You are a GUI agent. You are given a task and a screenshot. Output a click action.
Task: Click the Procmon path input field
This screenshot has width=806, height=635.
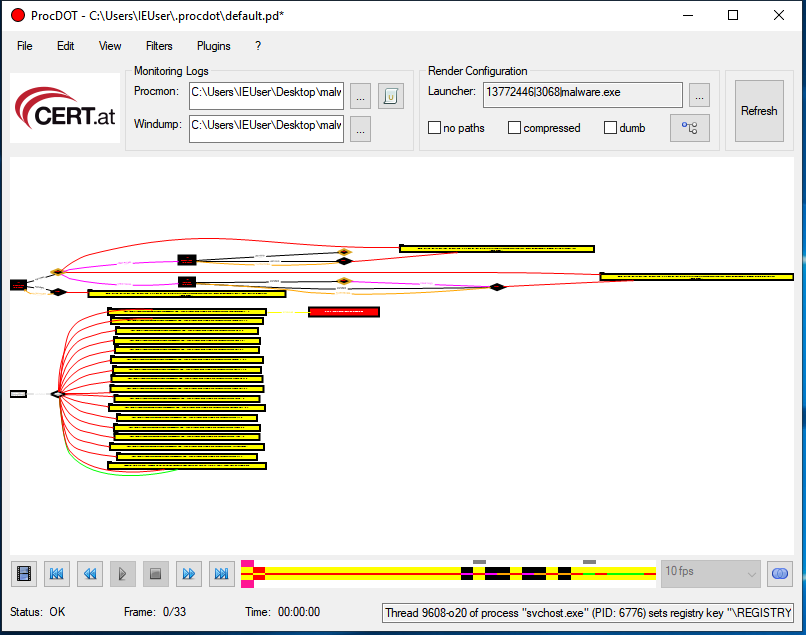(x=266, y=96)
